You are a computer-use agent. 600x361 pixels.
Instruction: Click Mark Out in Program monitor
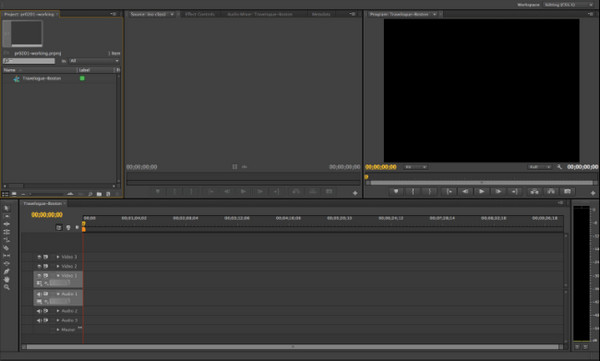[x=430, y=191]
